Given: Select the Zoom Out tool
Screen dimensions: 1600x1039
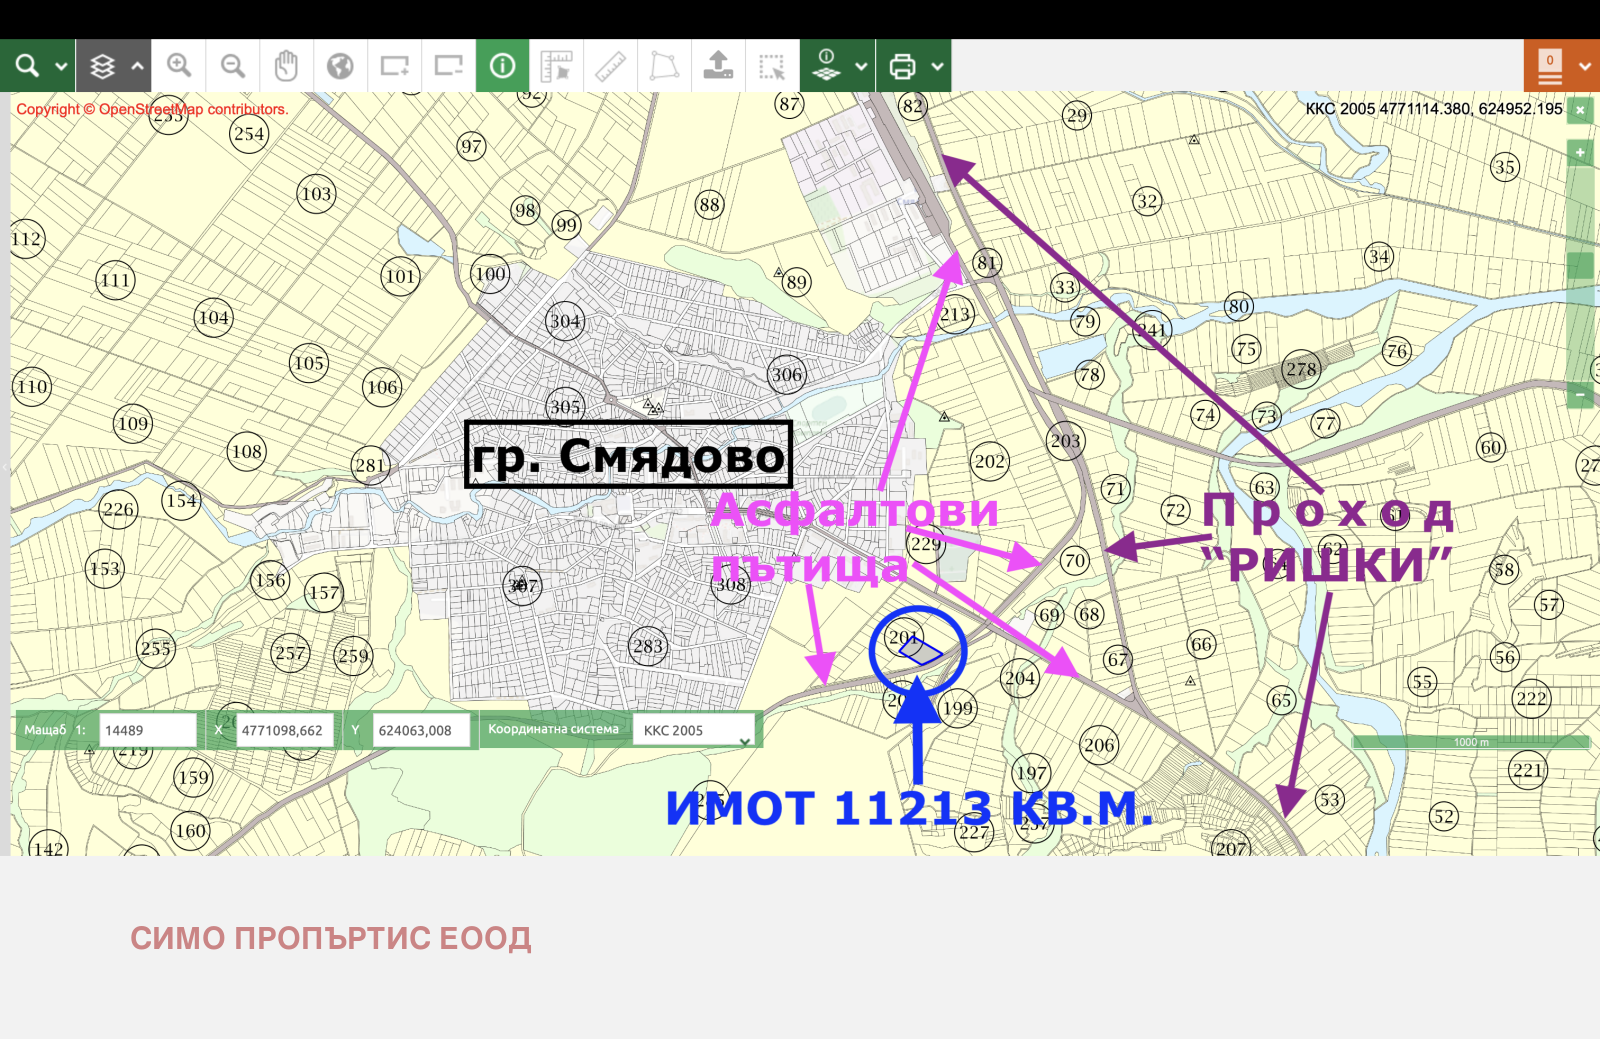Looking at the screenshot, I should point(233,65).
